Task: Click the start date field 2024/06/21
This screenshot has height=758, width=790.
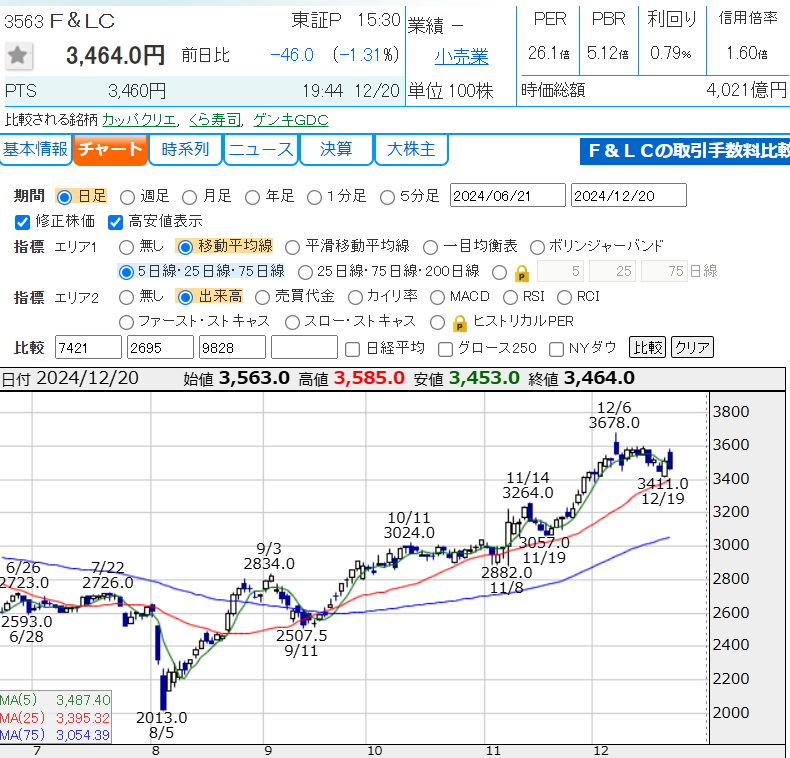Action: point(507,196)
